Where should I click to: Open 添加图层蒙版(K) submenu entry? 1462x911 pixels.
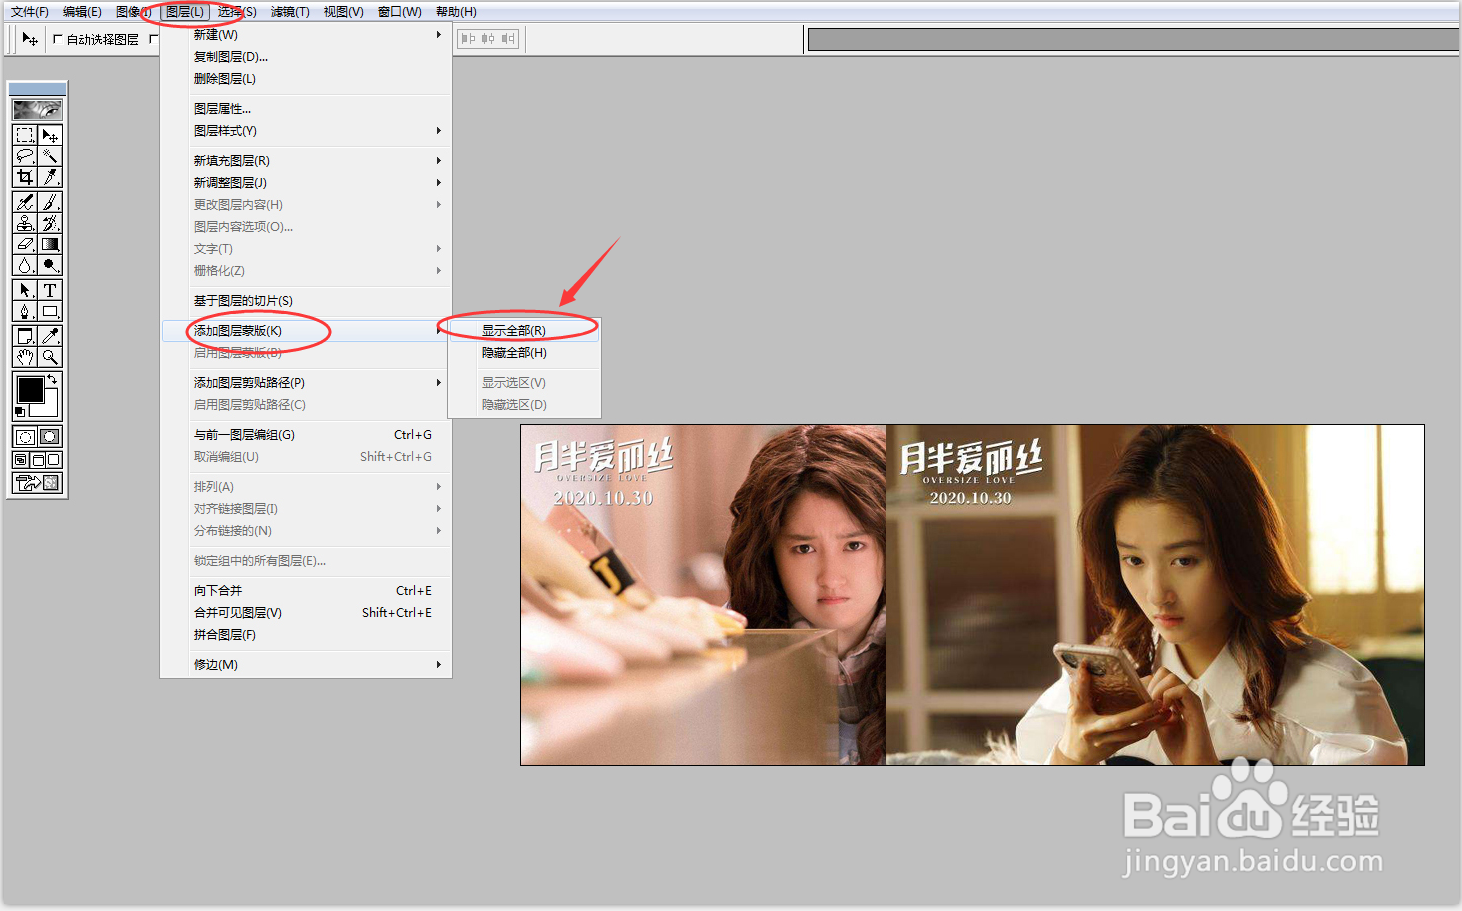[306, 331]
